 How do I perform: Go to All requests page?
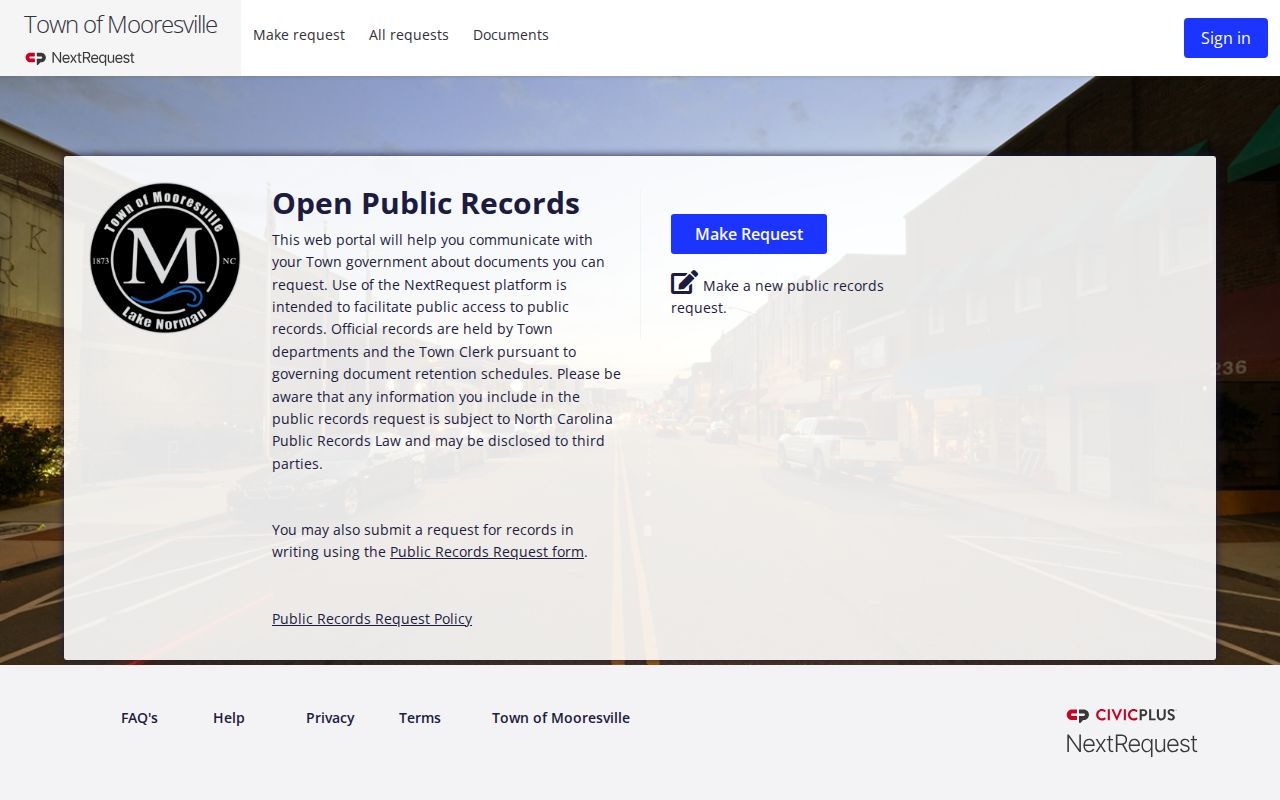click(409, 35)
